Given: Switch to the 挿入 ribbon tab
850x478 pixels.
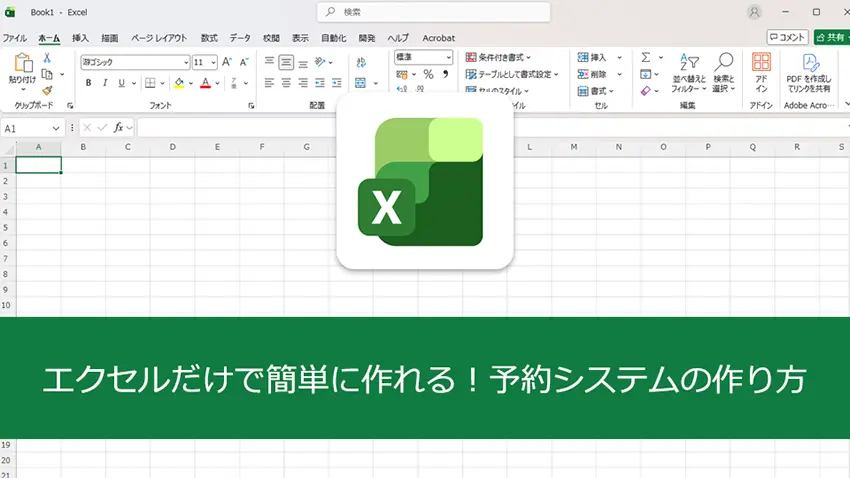Looking at the screenshot, I should (x=80, y=38).
